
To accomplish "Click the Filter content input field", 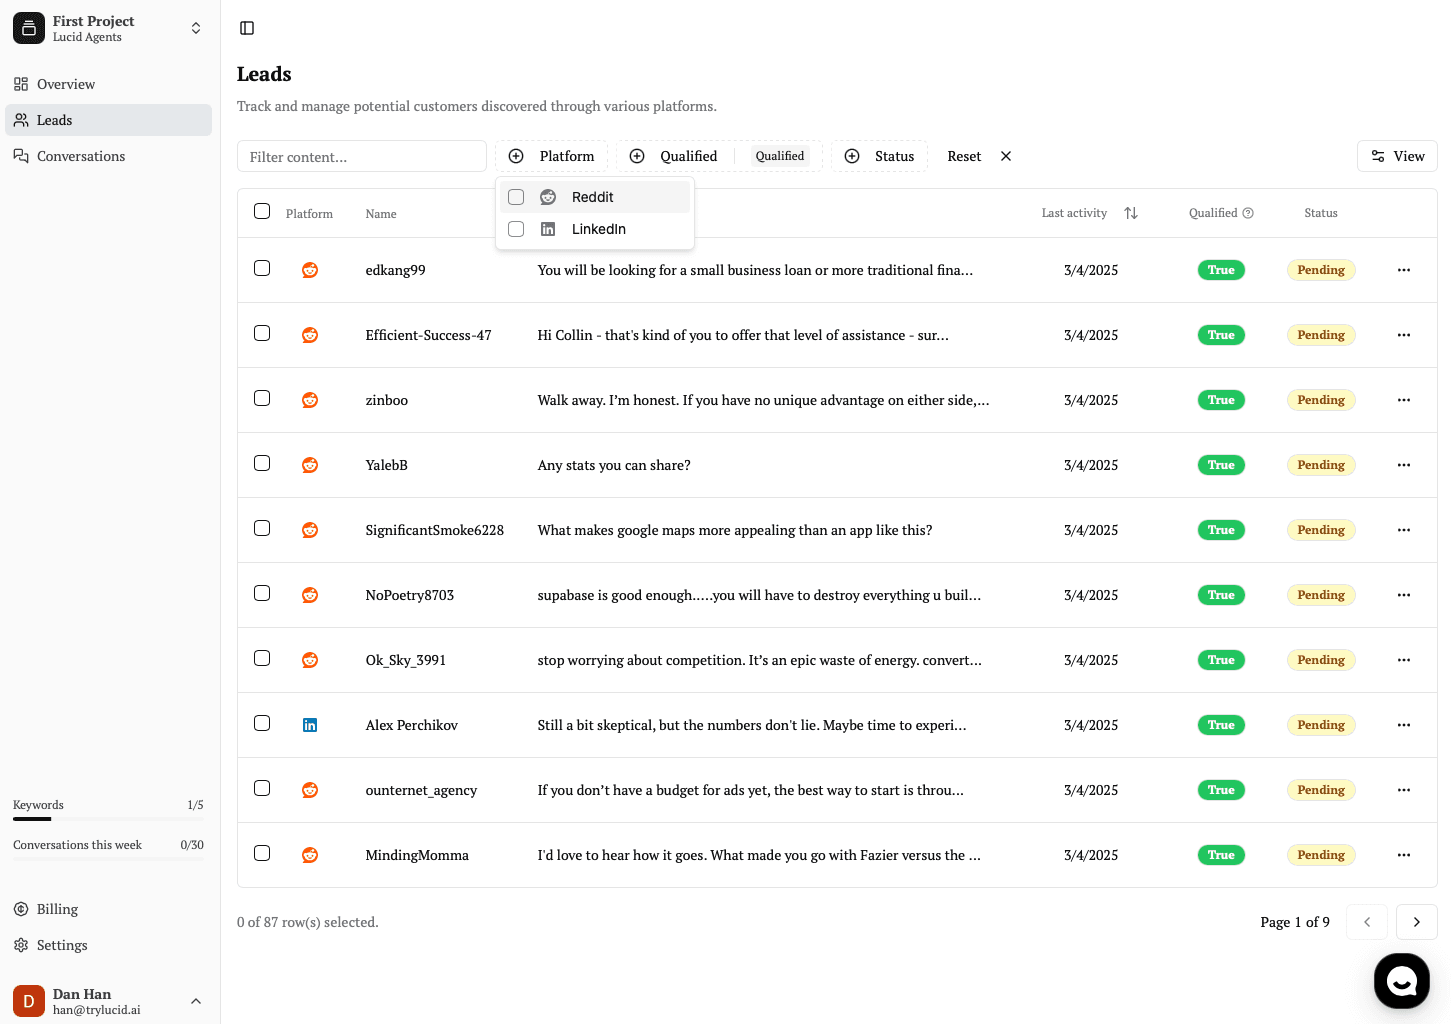I will coord(361,156).
